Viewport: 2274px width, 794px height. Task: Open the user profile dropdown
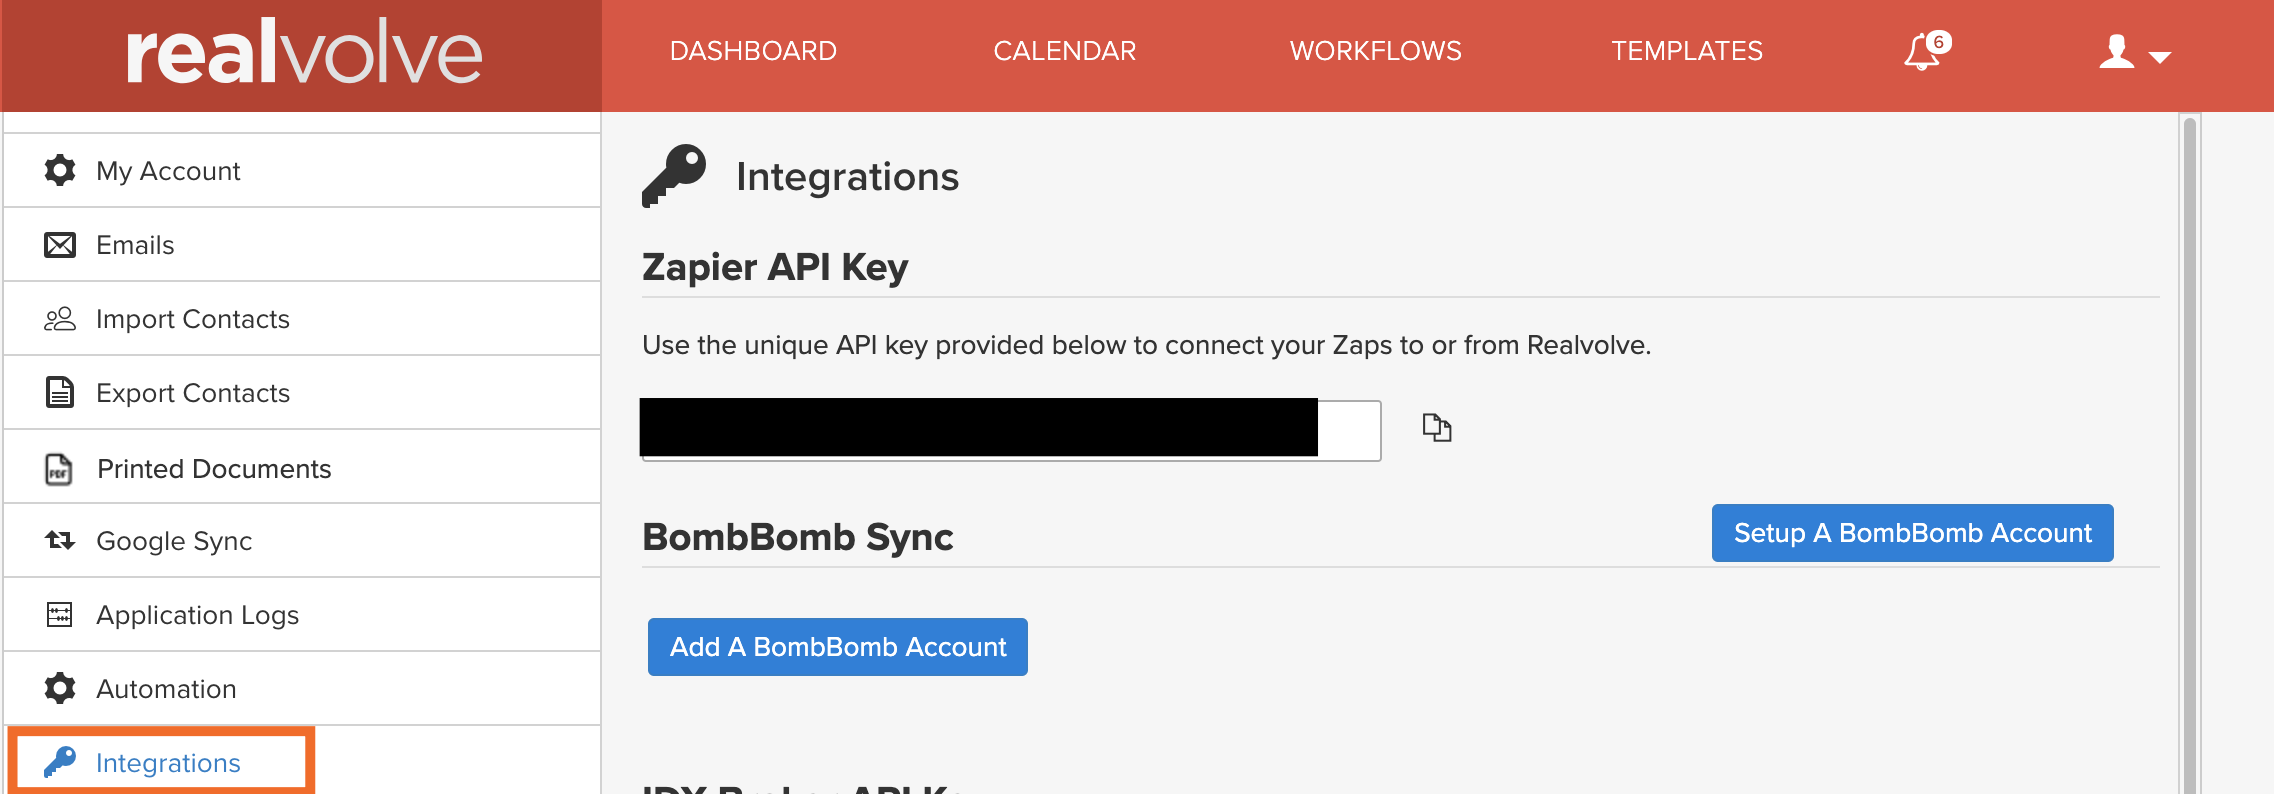pos(2133,53)
